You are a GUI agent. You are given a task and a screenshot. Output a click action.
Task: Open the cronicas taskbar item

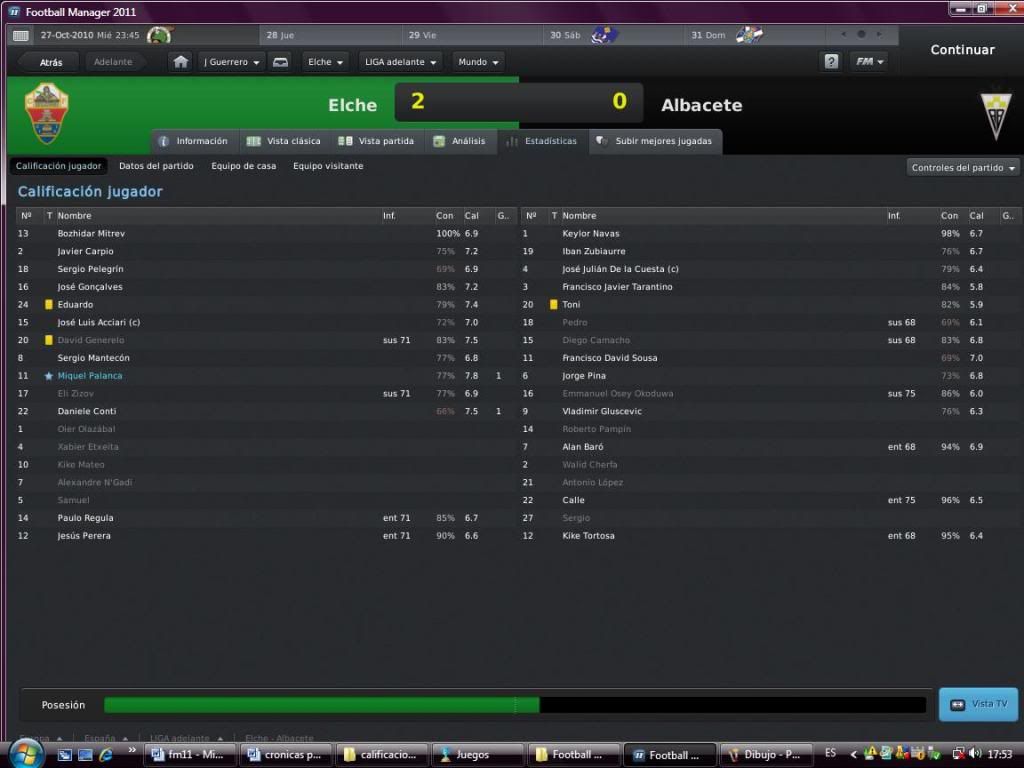coord(287,755)
